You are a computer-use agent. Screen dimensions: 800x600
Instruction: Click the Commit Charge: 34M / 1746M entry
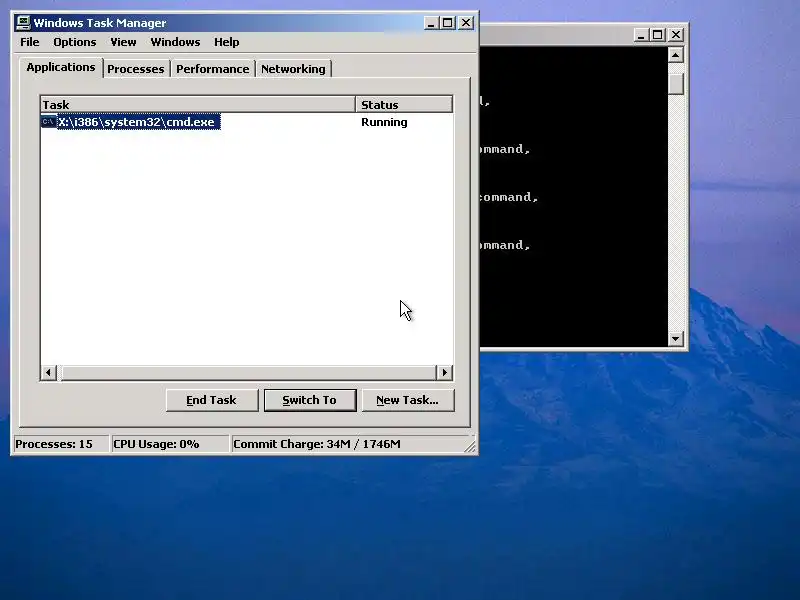(x=347, y=444)
